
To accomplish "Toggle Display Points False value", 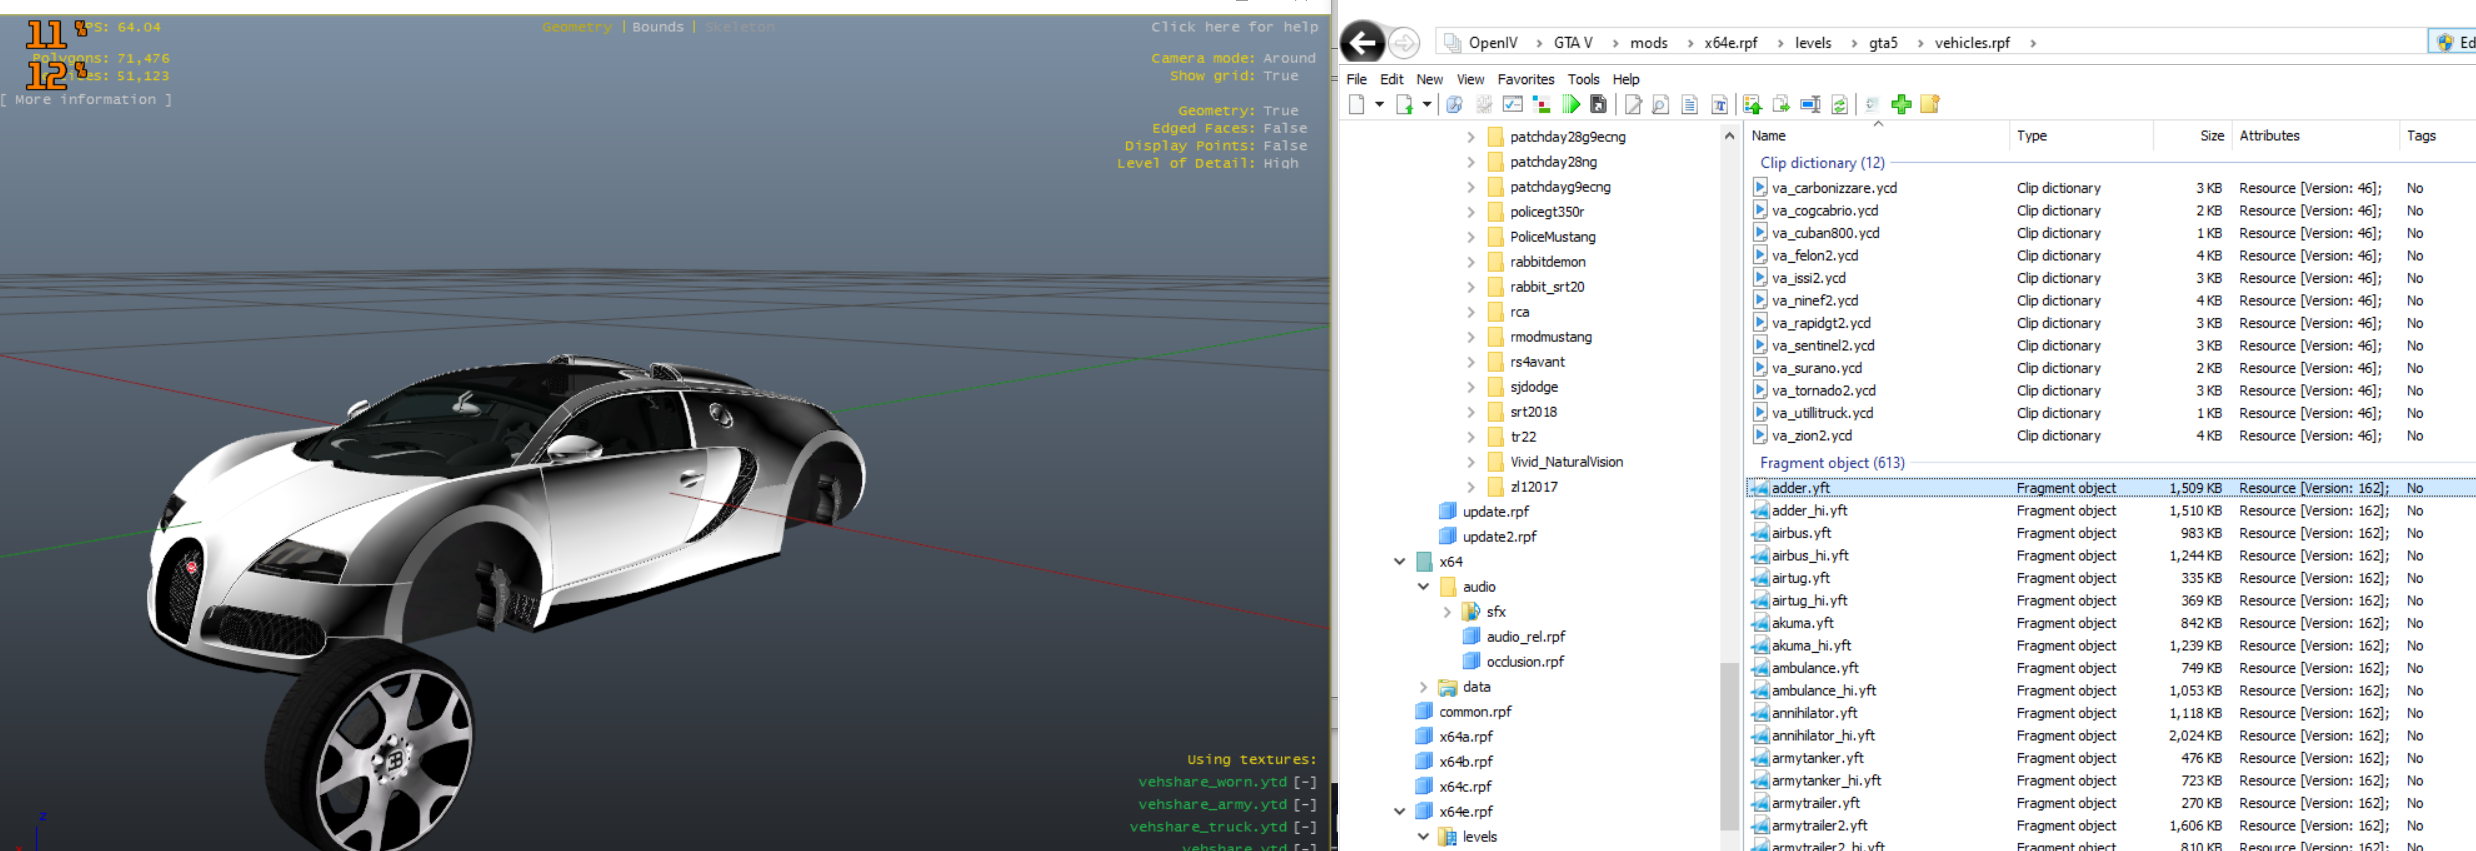I will pos(1285,146).
